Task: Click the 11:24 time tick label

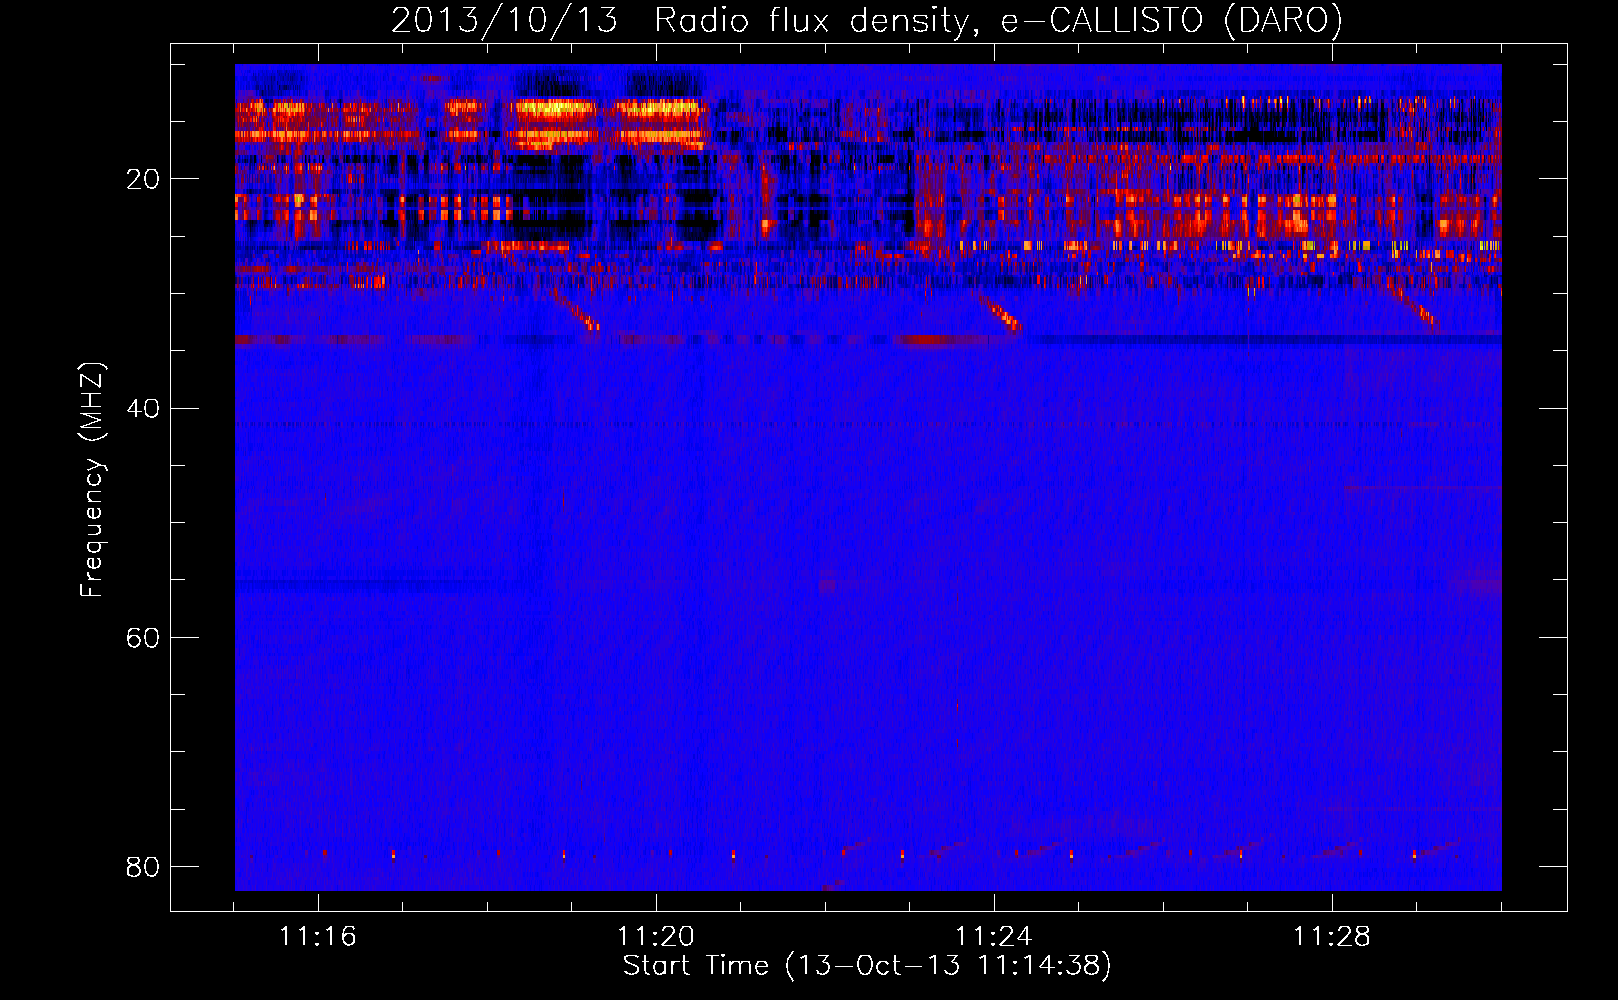Action: tap(994, 937)
